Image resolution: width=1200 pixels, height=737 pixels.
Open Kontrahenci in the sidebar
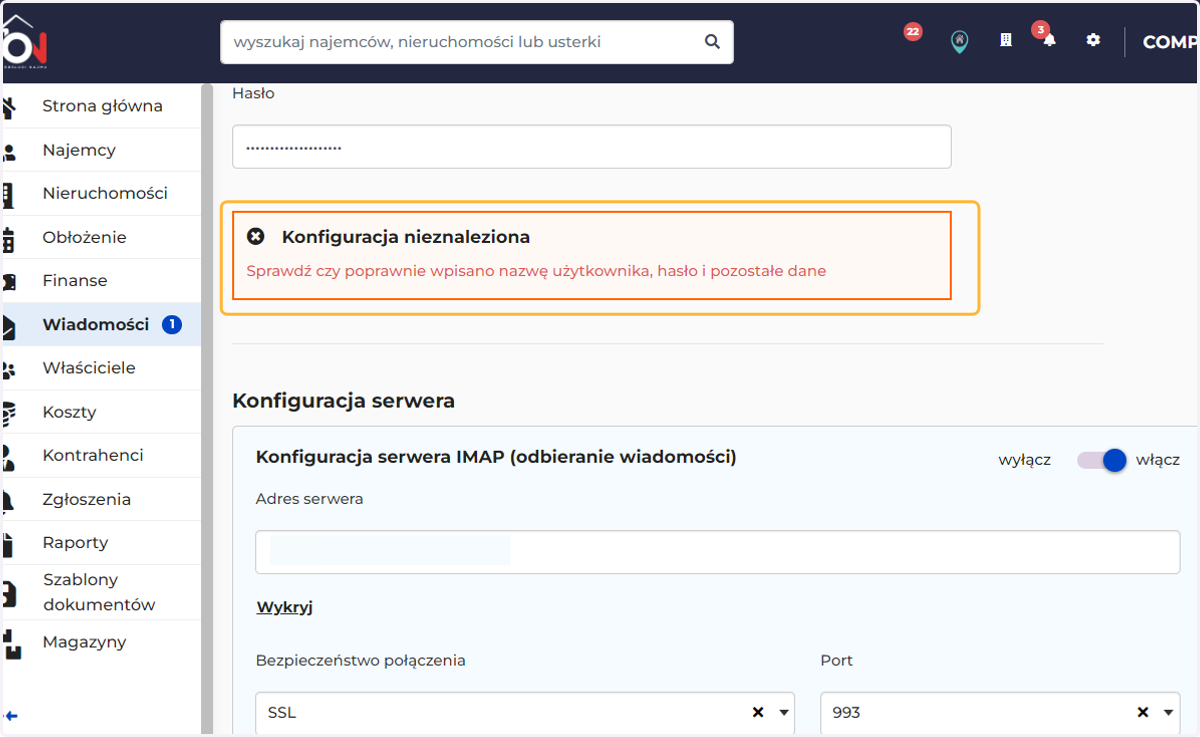tap(93, 455)
